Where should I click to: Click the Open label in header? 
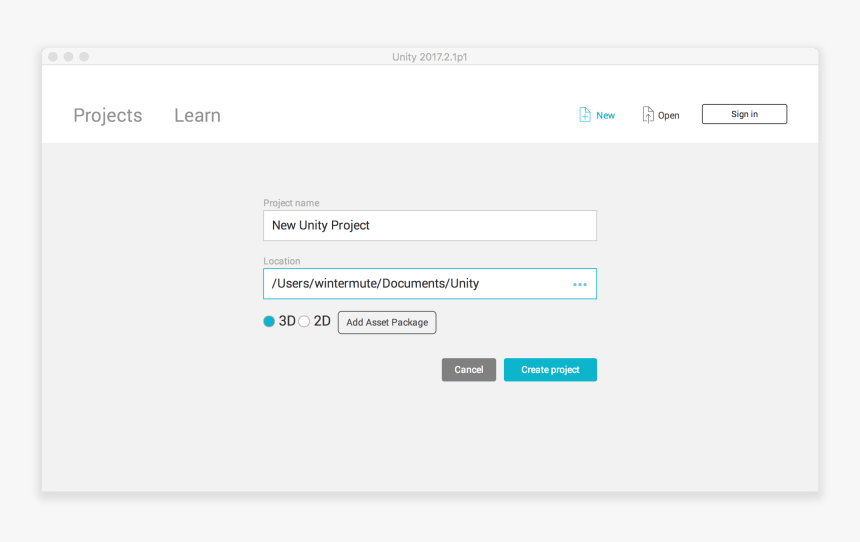click(x=669, y=116)
